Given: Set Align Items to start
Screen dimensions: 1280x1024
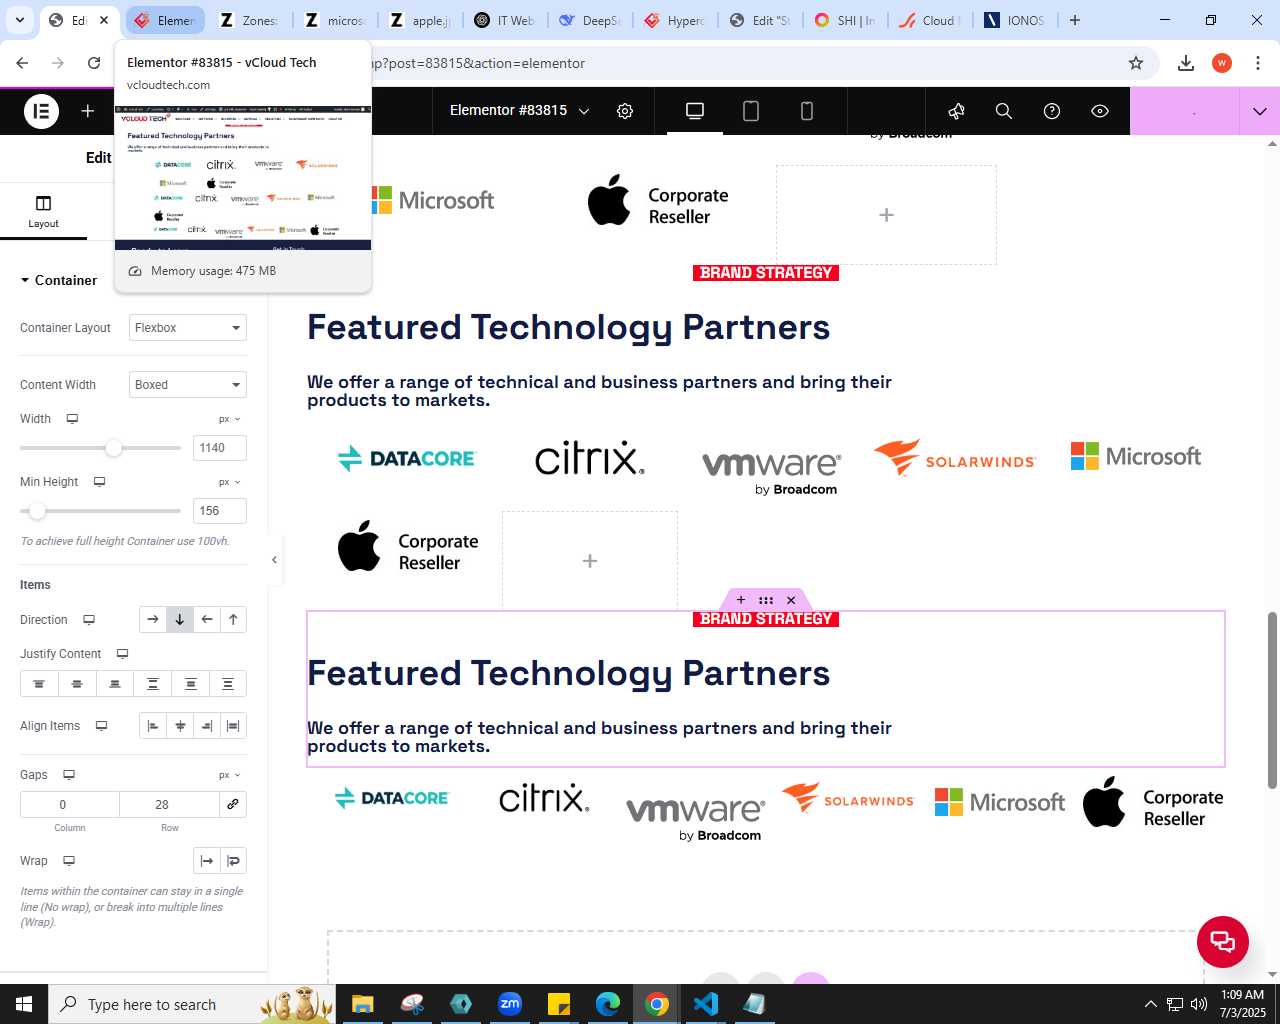Looking at the screenshot, I should coord(153,726).
